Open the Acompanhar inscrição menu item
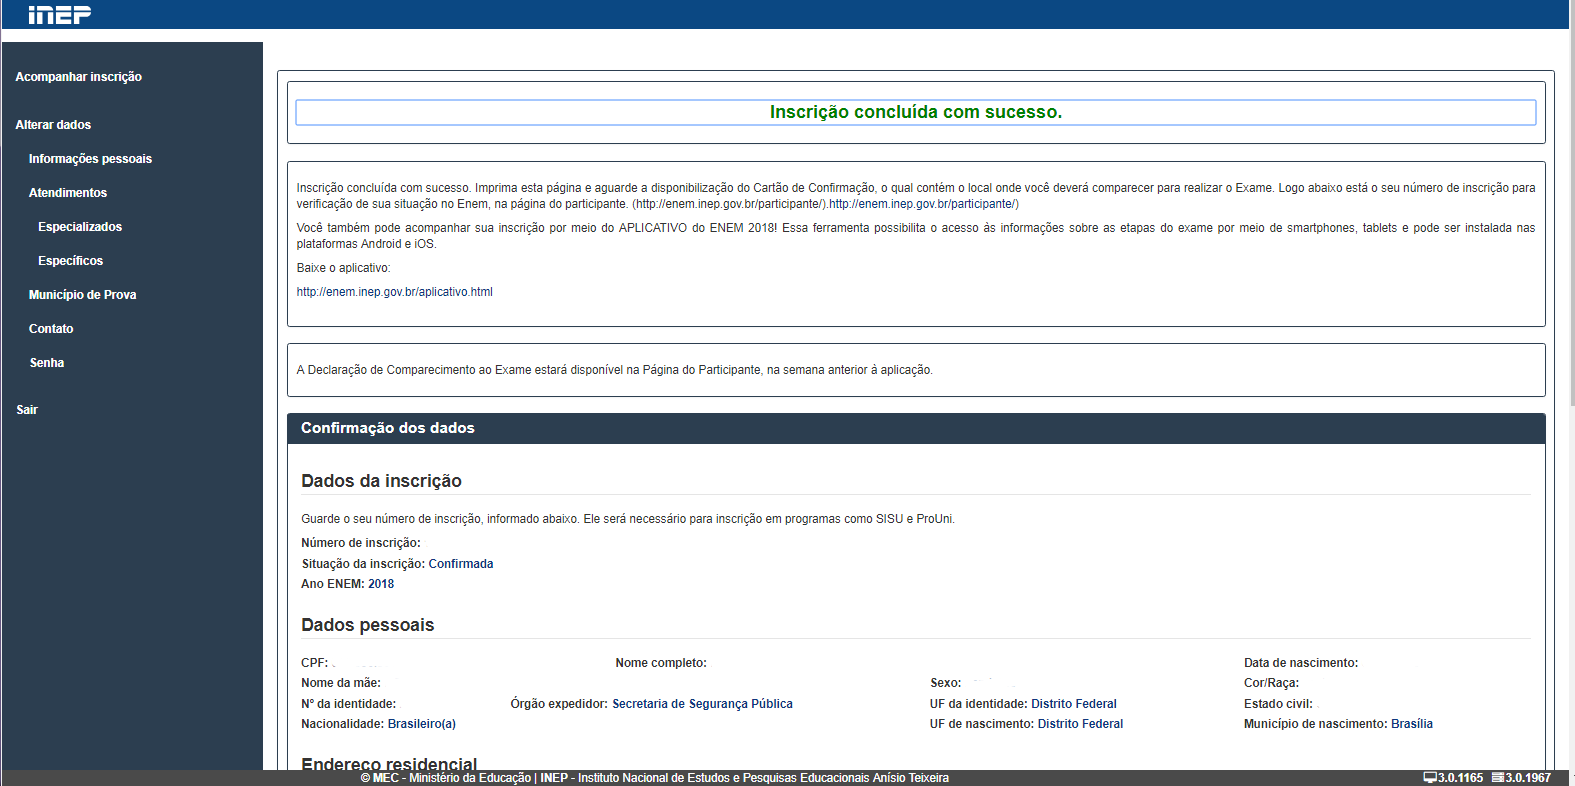 pyautogui.click(x=79, y=77)
